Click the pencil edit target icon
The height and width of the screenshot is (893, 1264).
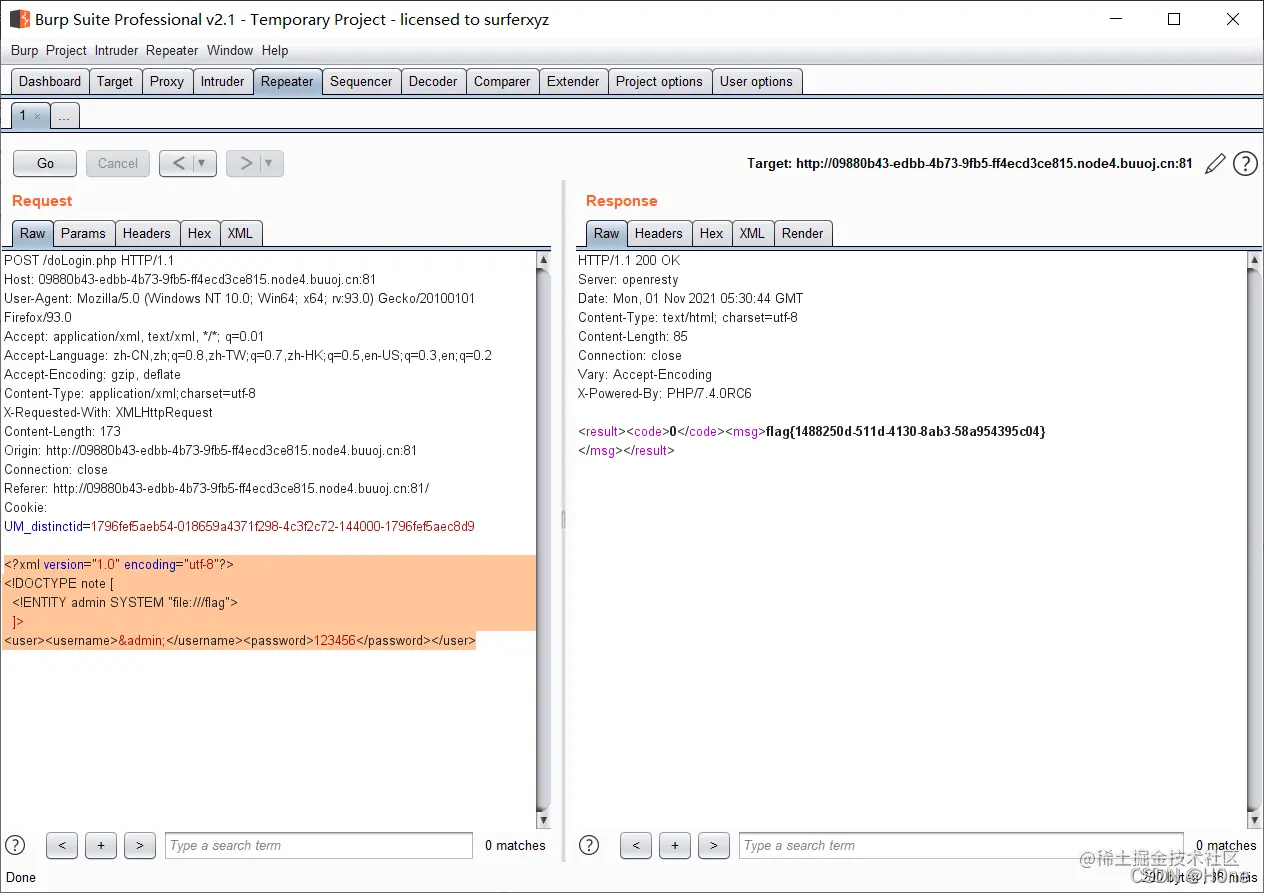click(1215, 164)
